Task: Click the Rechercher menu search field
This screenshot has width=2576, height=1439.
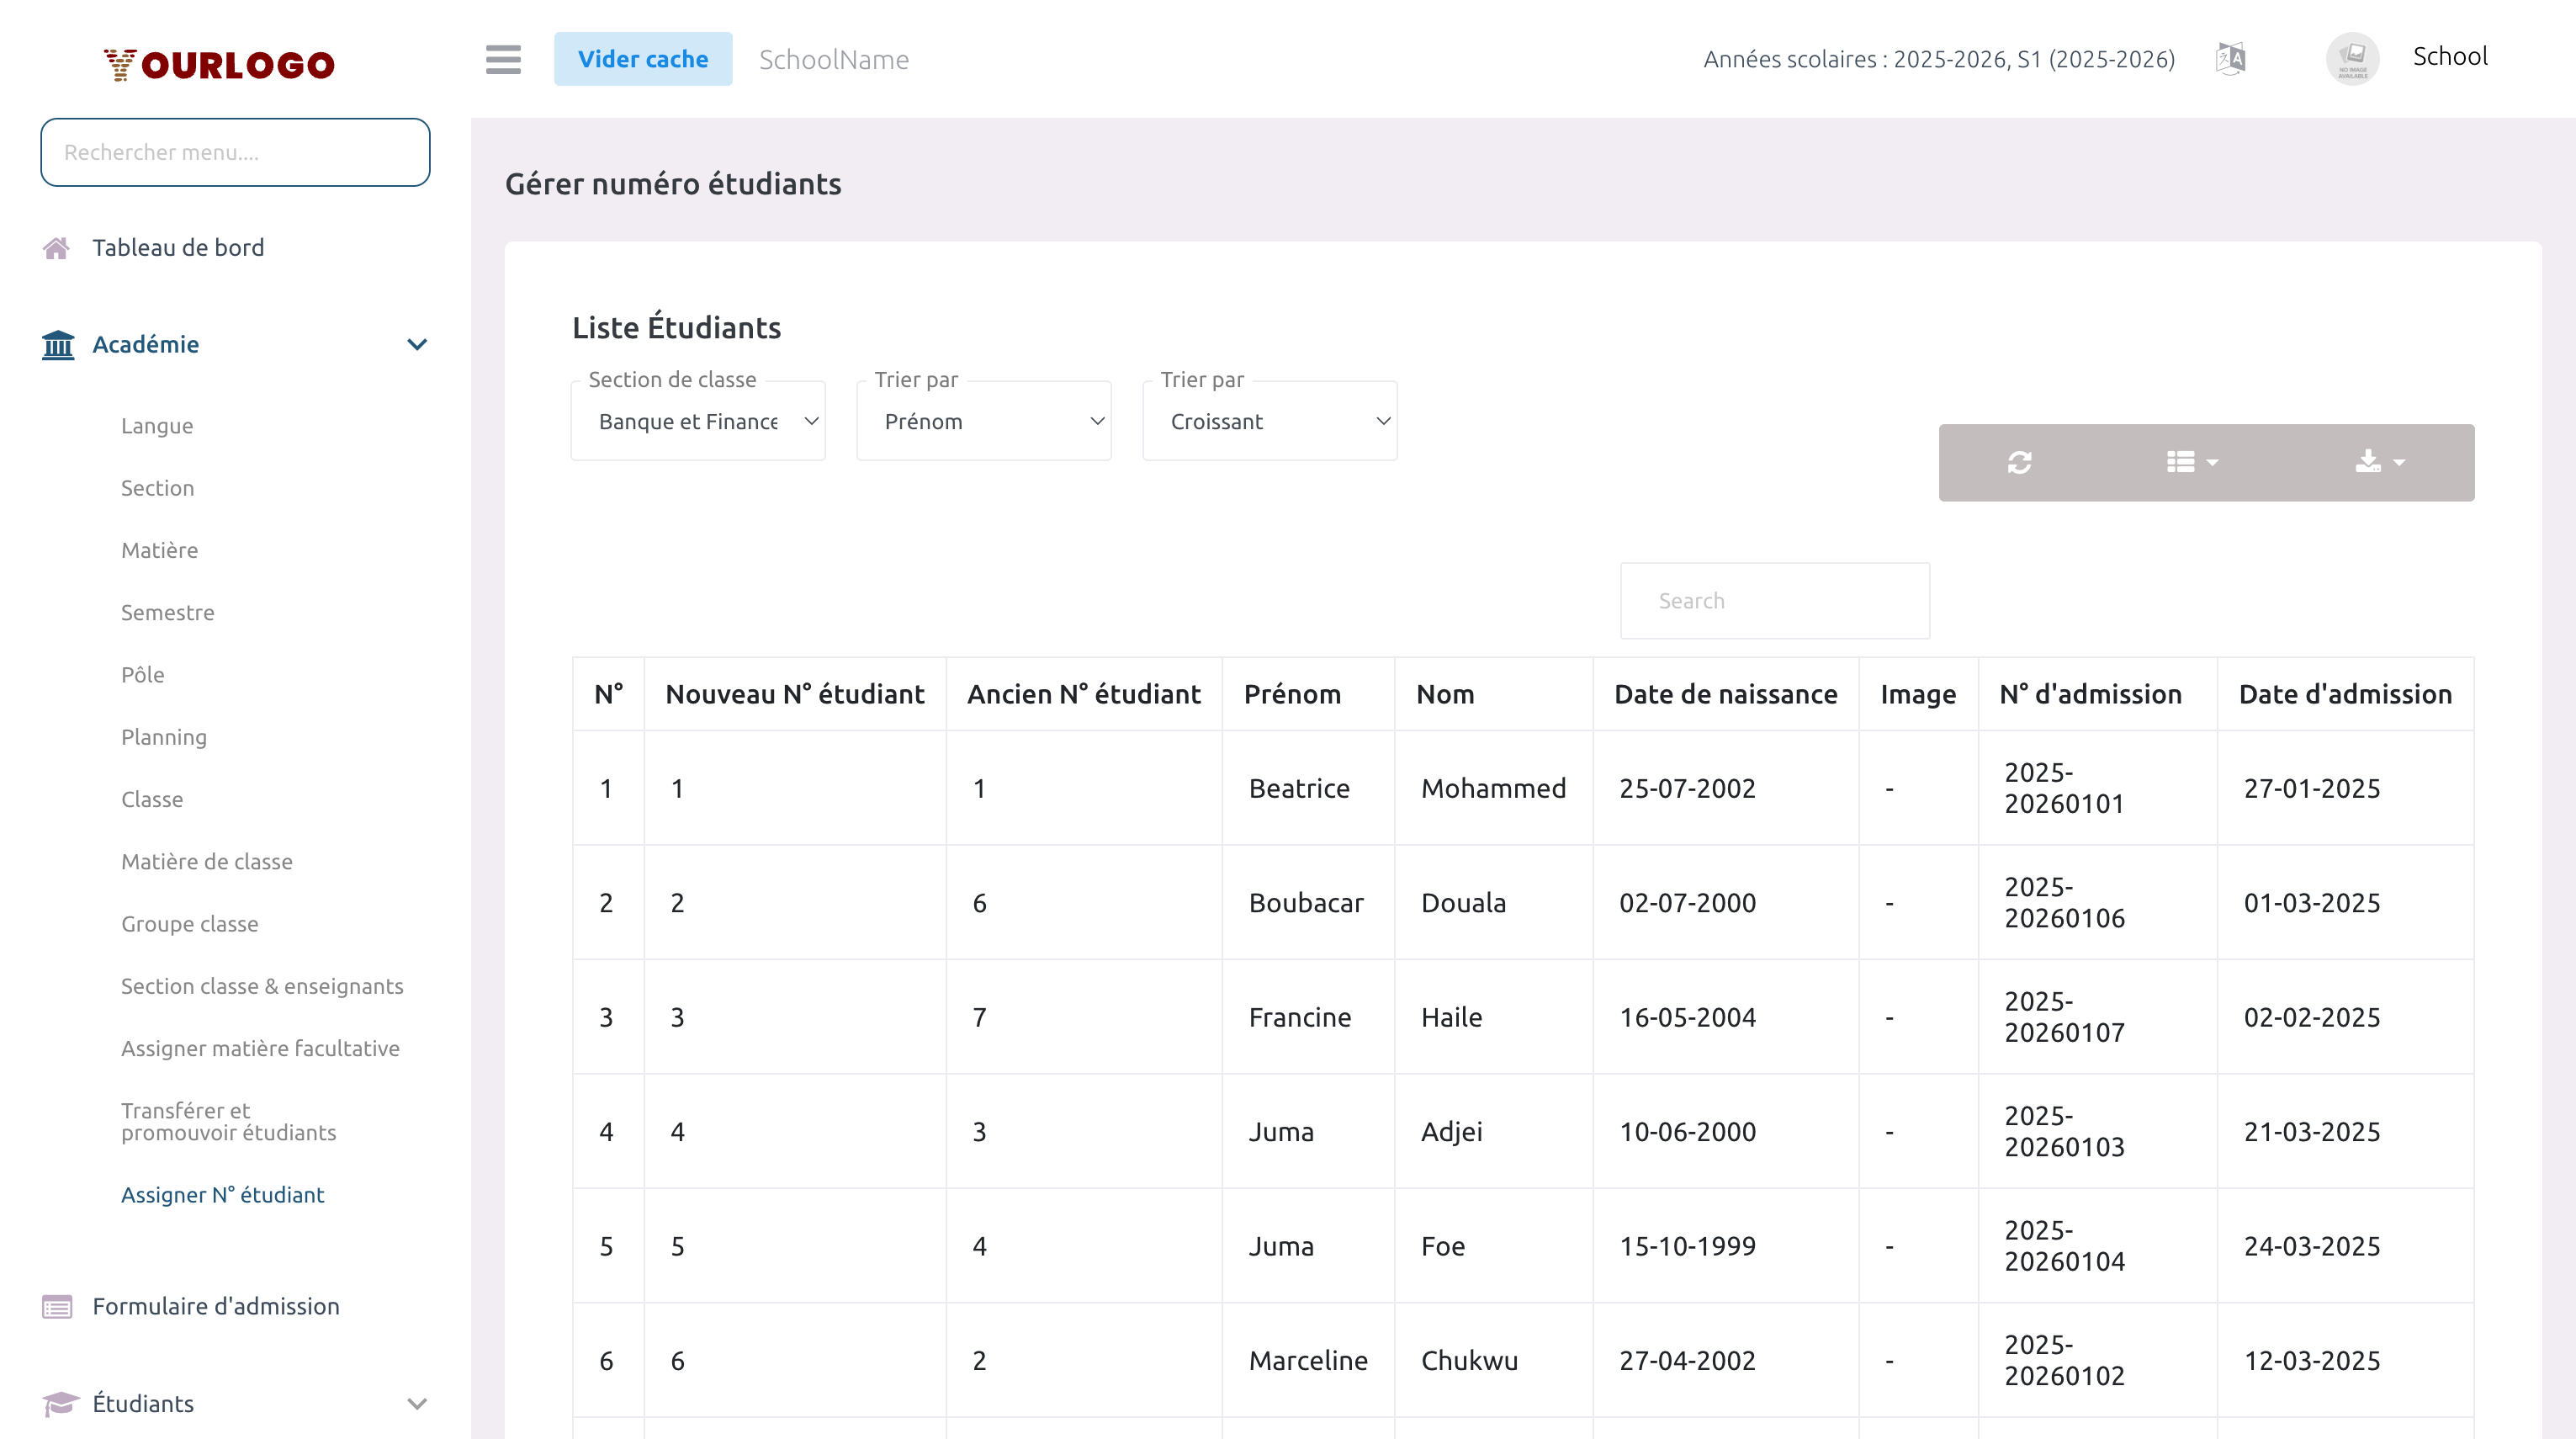Action: 235,152
